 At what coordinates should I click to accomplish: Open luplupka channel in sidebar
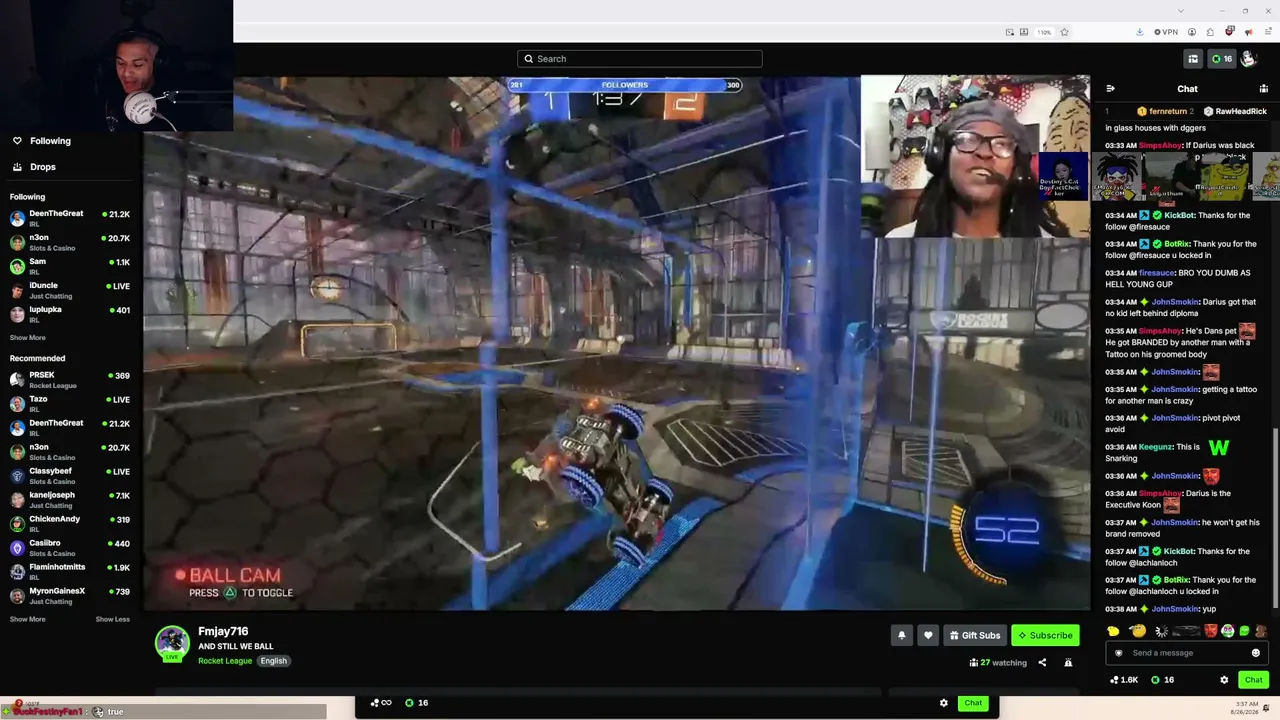point(70,314)
